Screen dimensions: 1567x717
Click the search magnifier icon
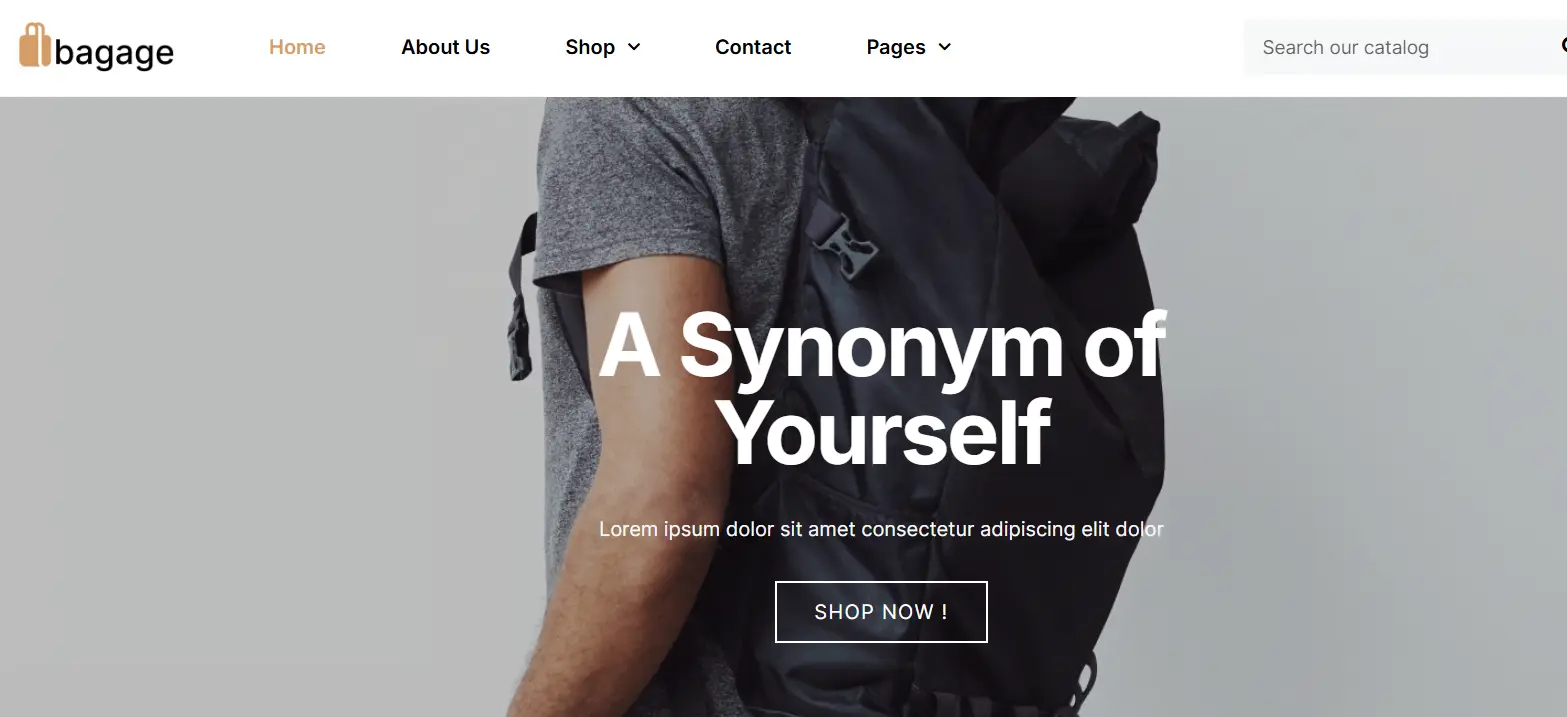point(1562,46)
